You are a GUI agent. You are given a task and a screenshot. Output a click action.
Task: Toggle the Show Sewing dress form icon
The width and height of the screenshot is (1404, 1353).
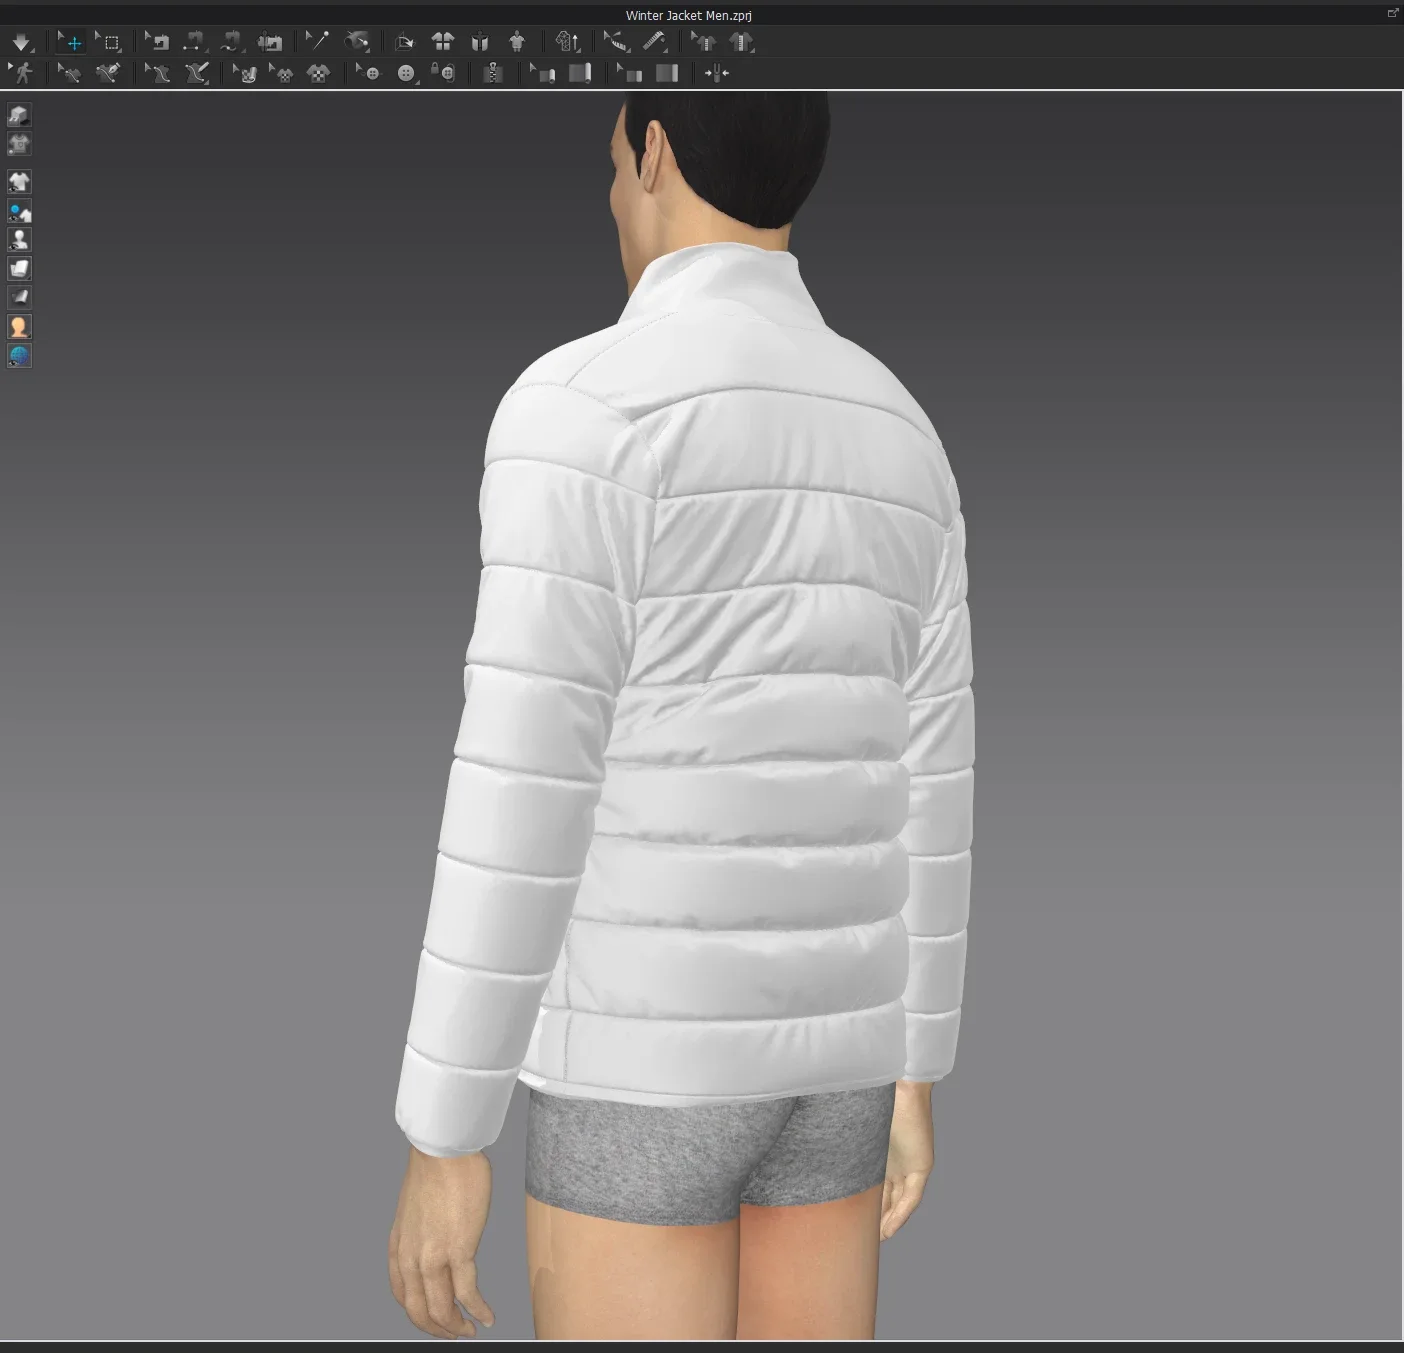coord(270,42)
